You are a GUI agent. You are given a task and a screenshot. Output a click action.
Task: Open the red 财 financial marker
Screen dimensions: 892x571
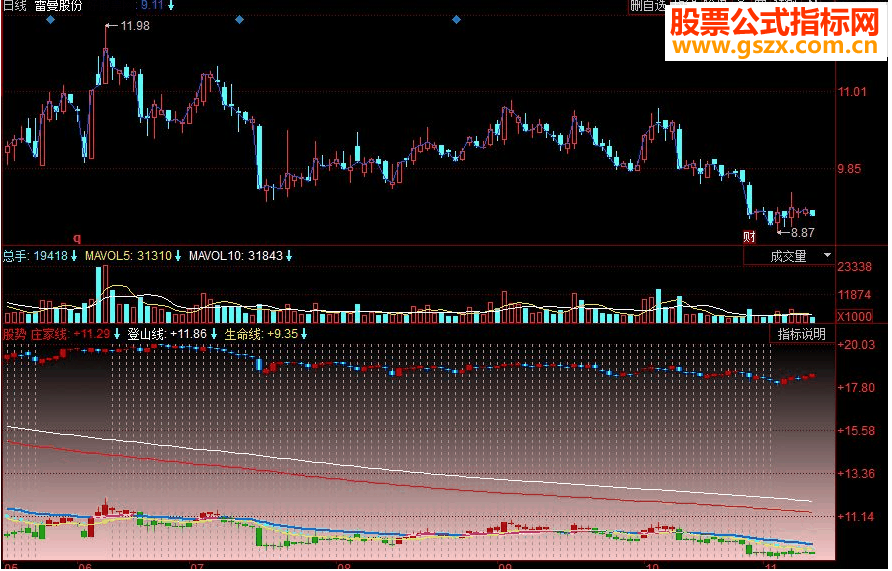click(749, 237)
